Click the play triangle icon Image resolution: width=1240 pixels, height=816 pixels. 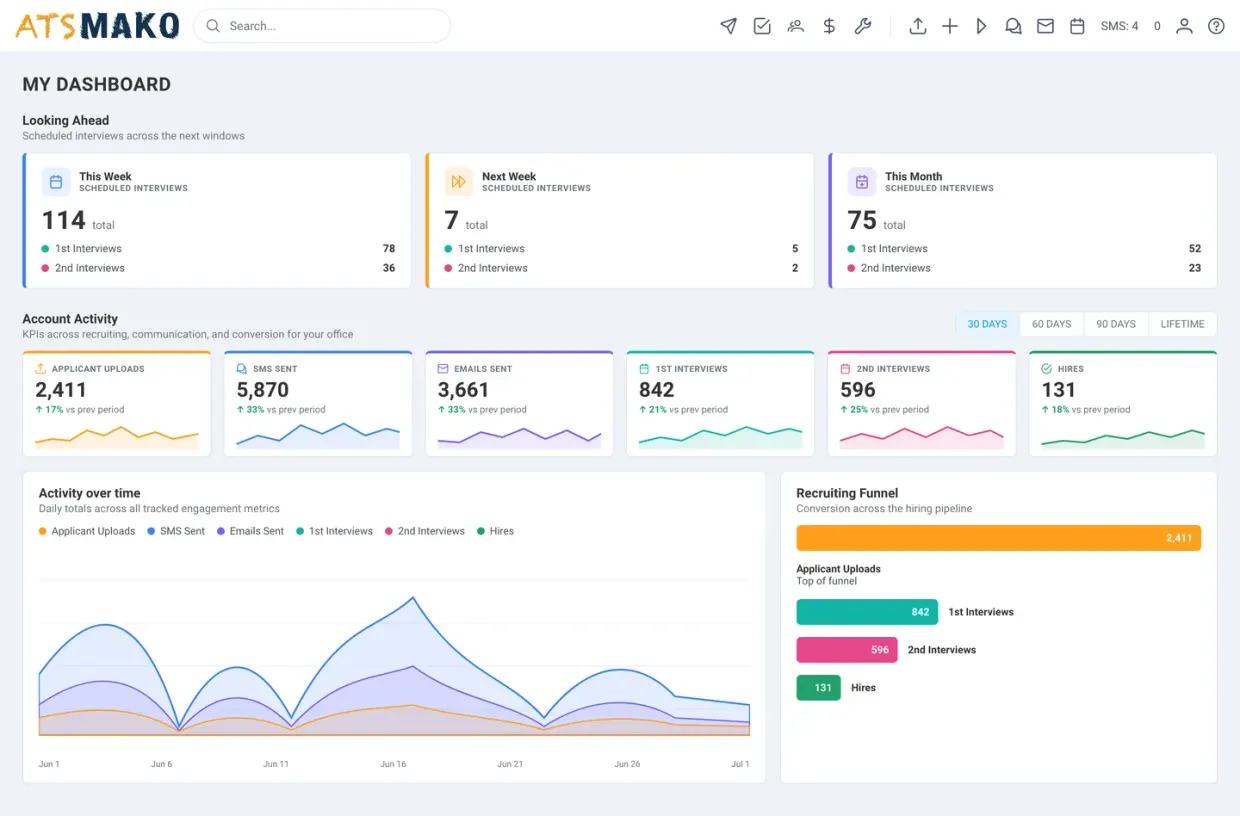click(x=981, y=26)
